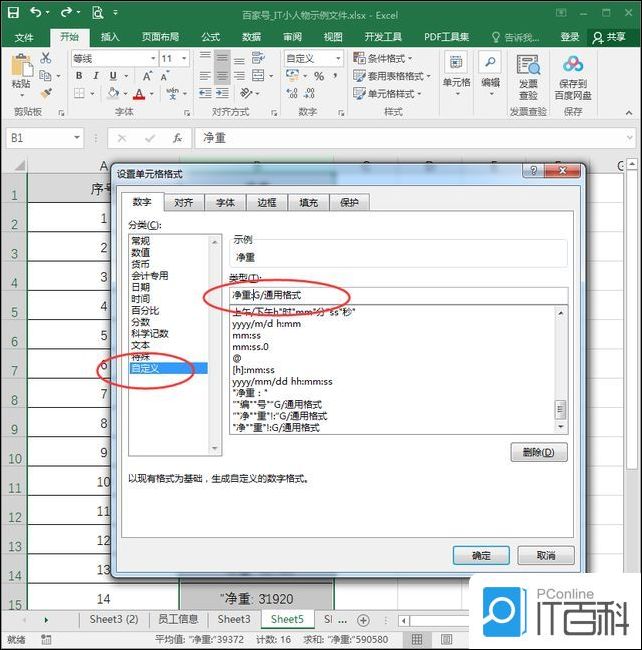642x650 pixels.
Task: Undo the last action
Action: click(36, 12)
